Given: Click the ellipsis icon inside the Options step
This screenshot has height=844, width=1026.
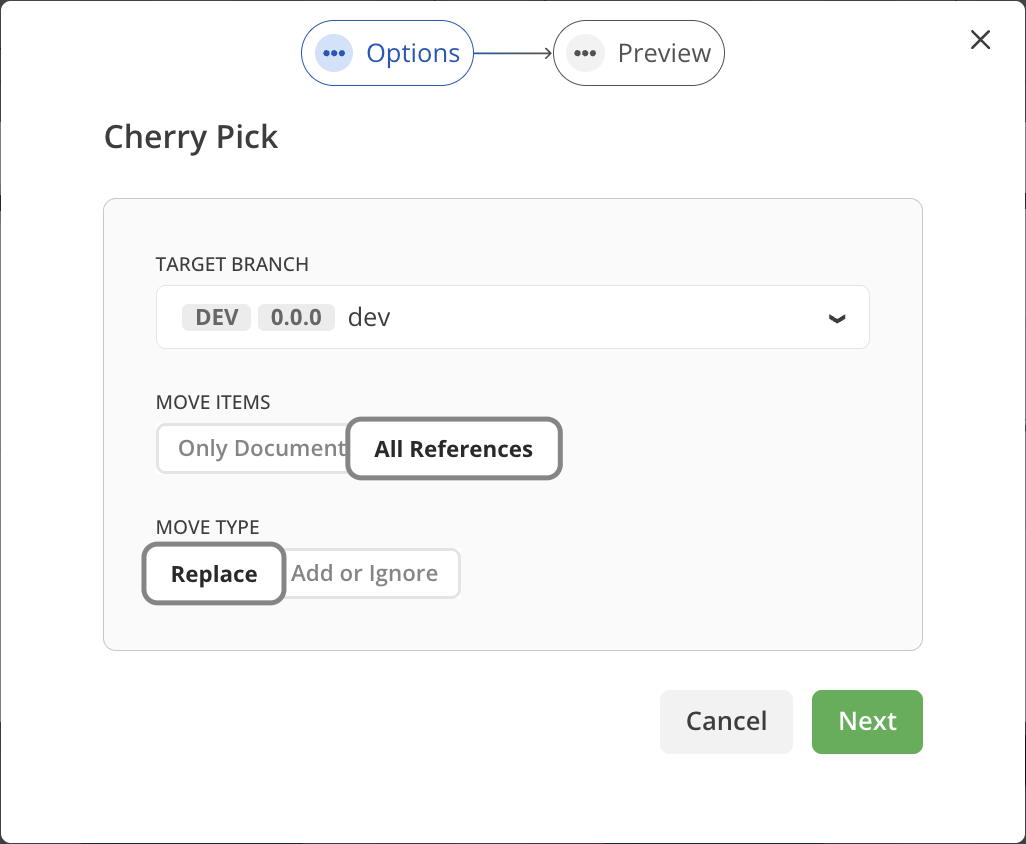Looking at the screenshot, I should (334, 53).
